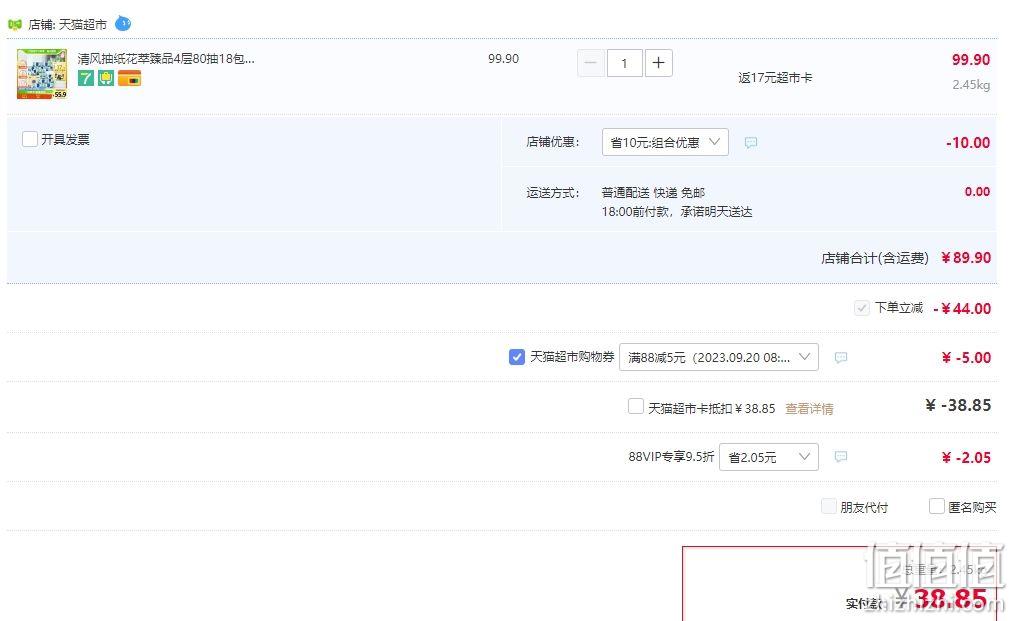Click the 2.45kg weight value
This screenshot has height=621, width=1014.
point(971,84)
